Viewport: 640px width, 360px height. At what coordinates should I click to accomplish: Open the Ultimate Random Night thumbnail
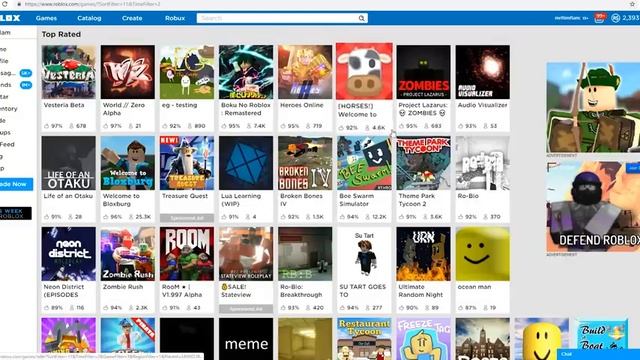pos(424,254)
